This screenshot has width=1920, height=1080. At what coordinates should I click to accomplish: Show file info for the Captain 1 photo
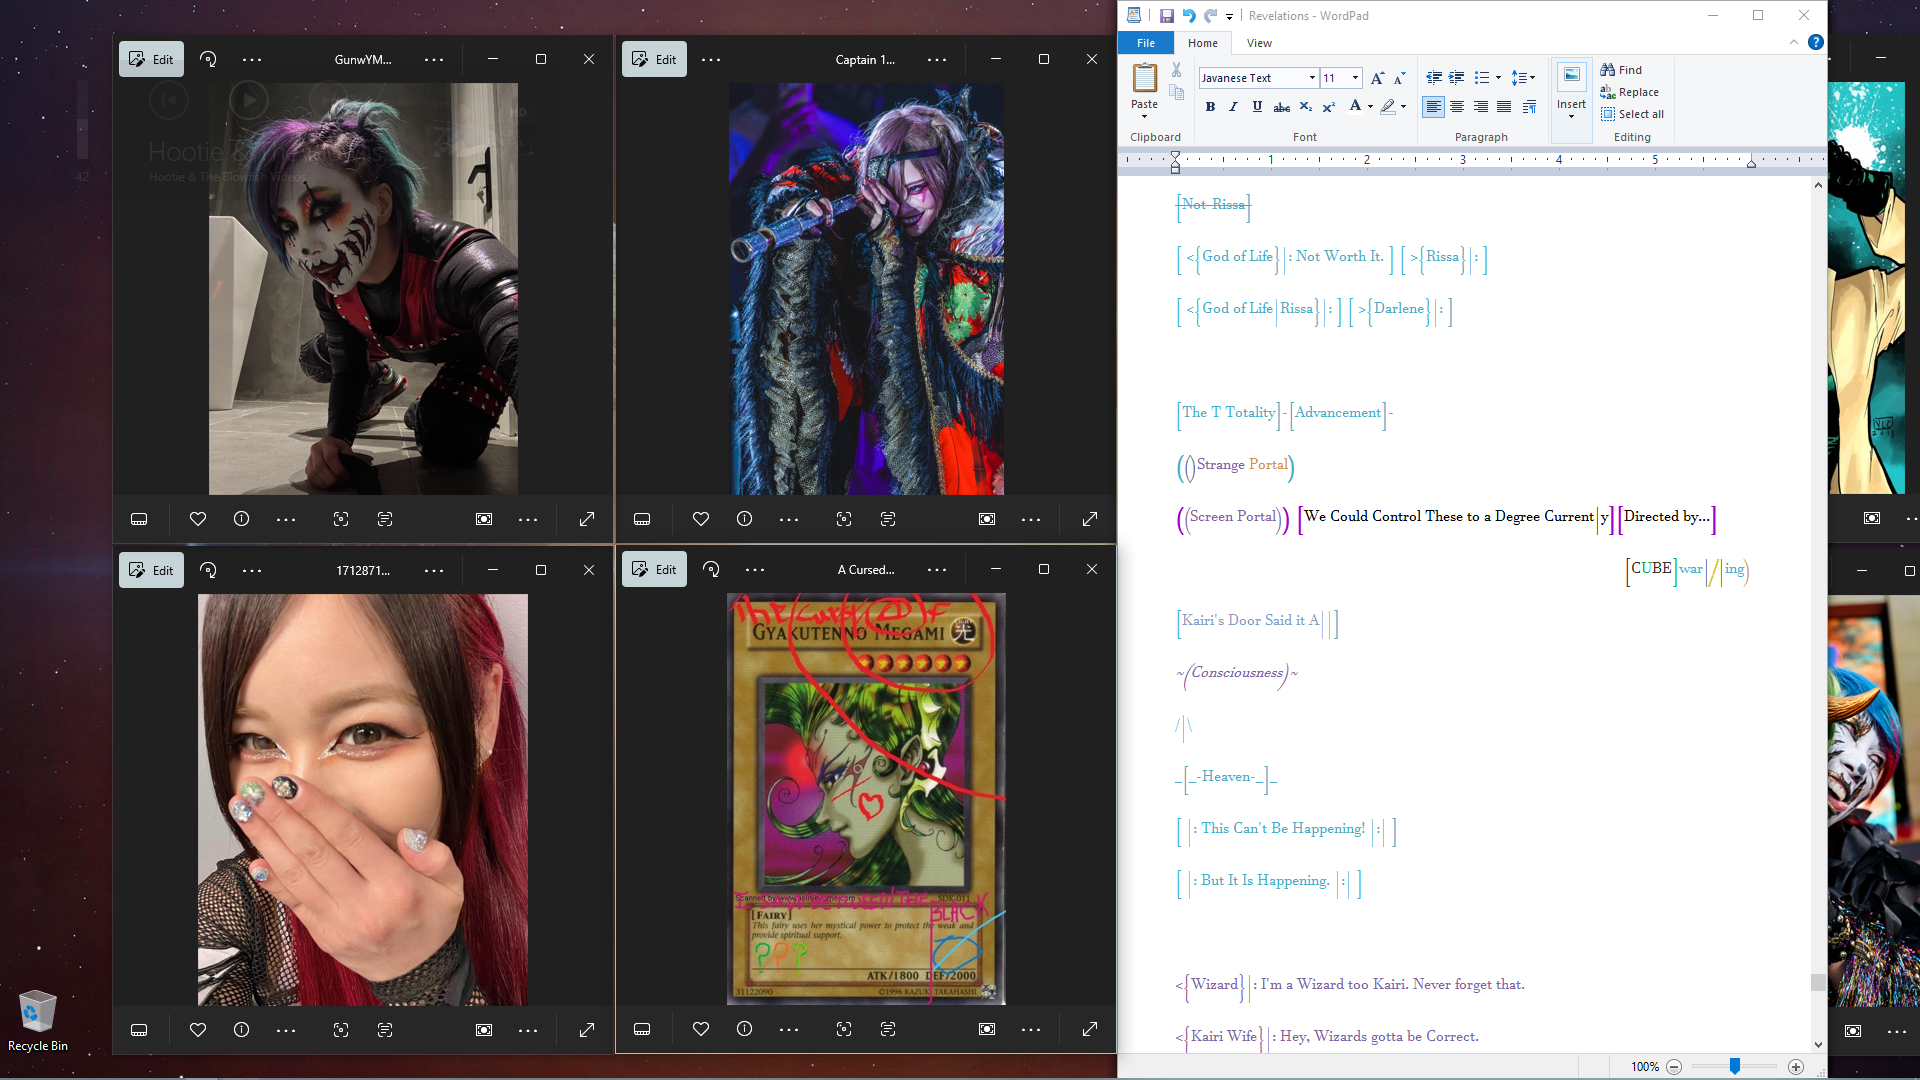pyautogui.click(x=744, y=519)
